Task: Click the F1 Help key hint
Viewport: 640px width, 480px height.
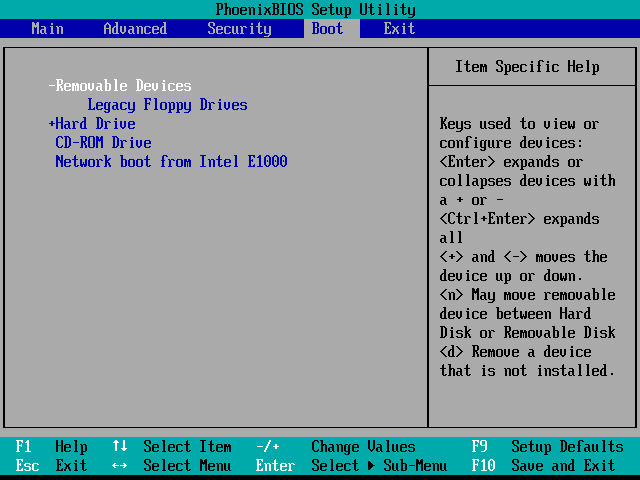Action: [x=51, y=447]
